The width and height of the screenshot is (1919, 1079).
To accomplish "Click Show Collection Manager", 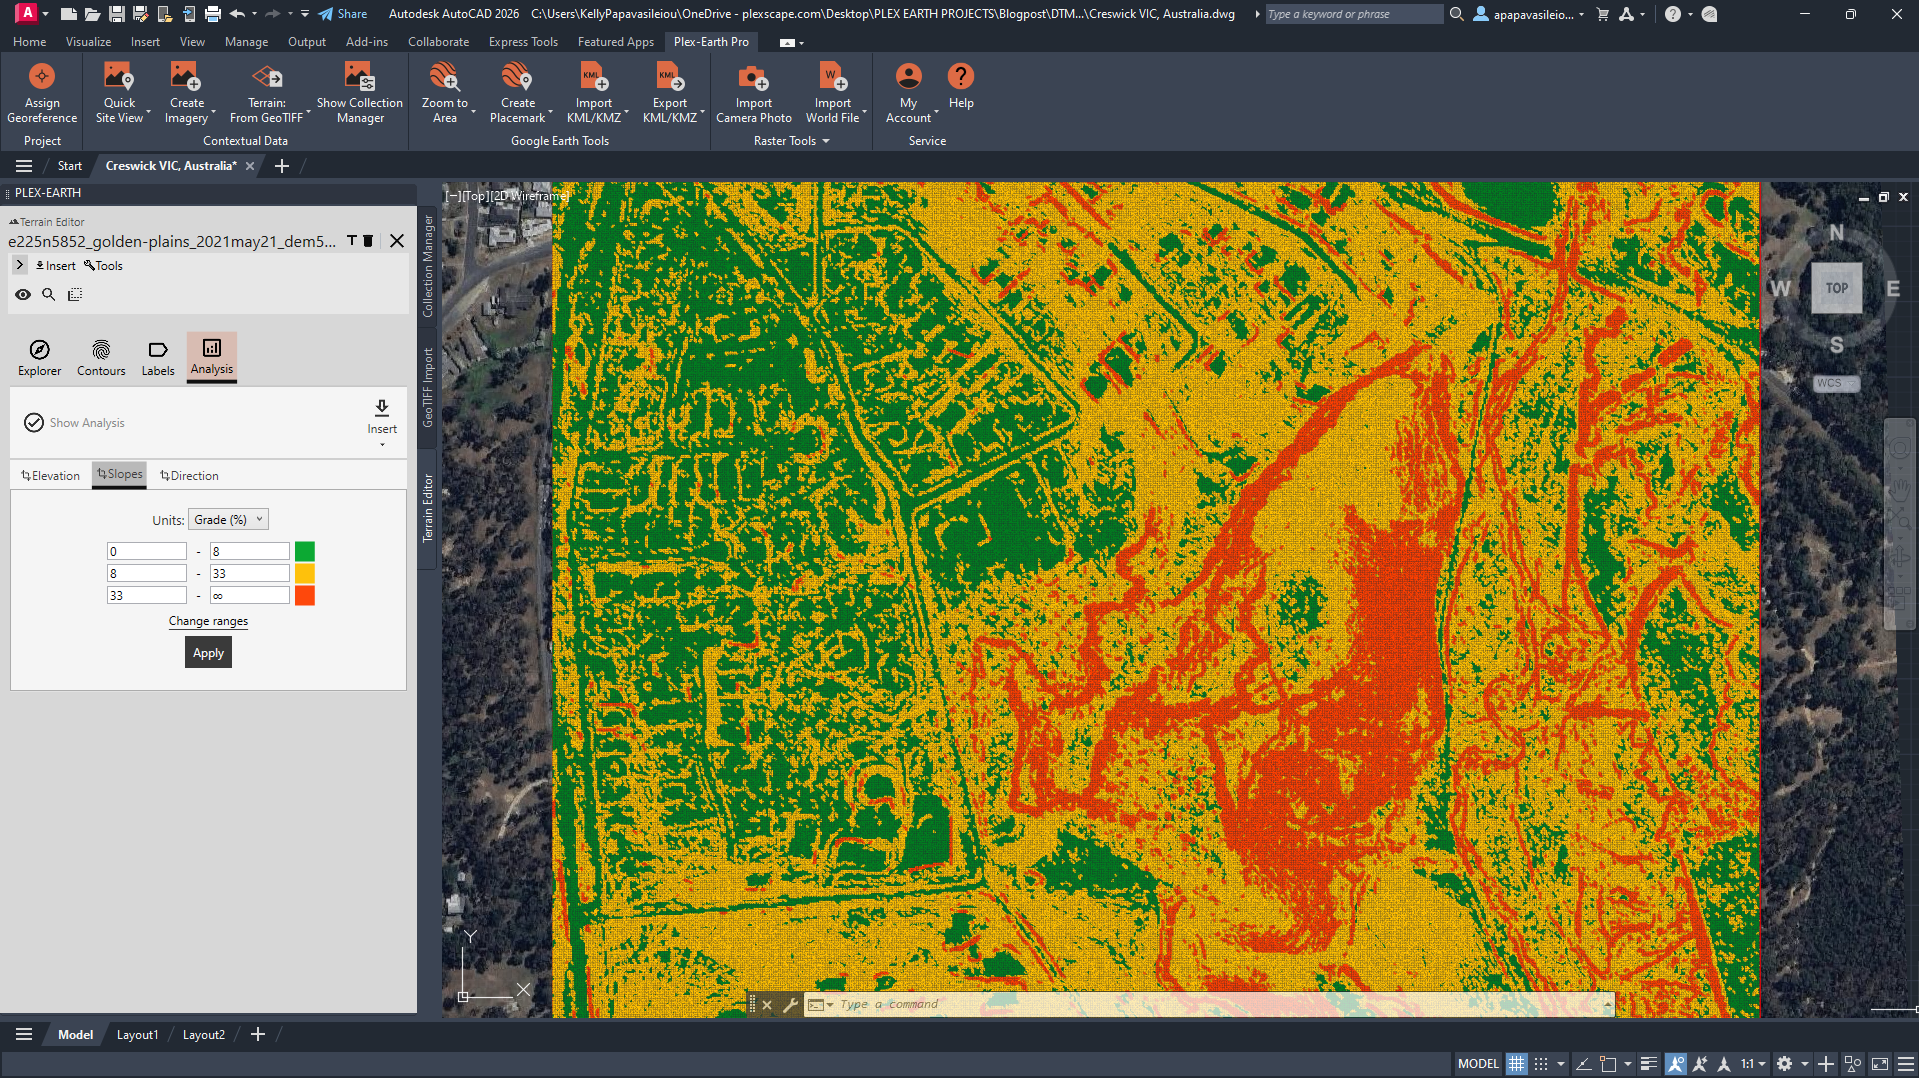I will (x=360, y=93).
